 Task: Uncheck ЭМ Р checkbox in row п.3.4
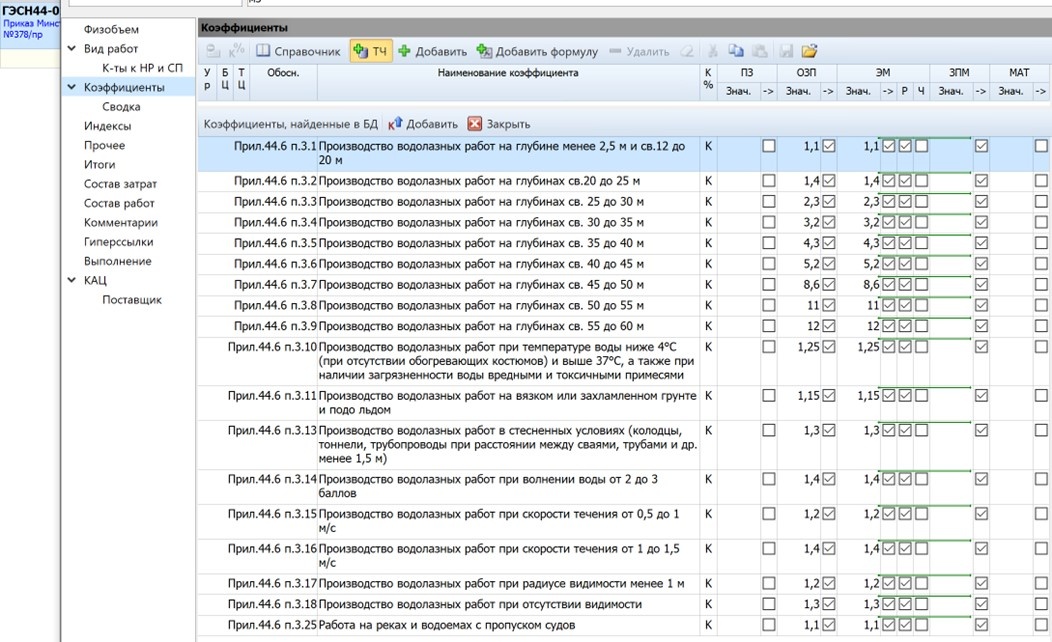[x=905, y=222]
